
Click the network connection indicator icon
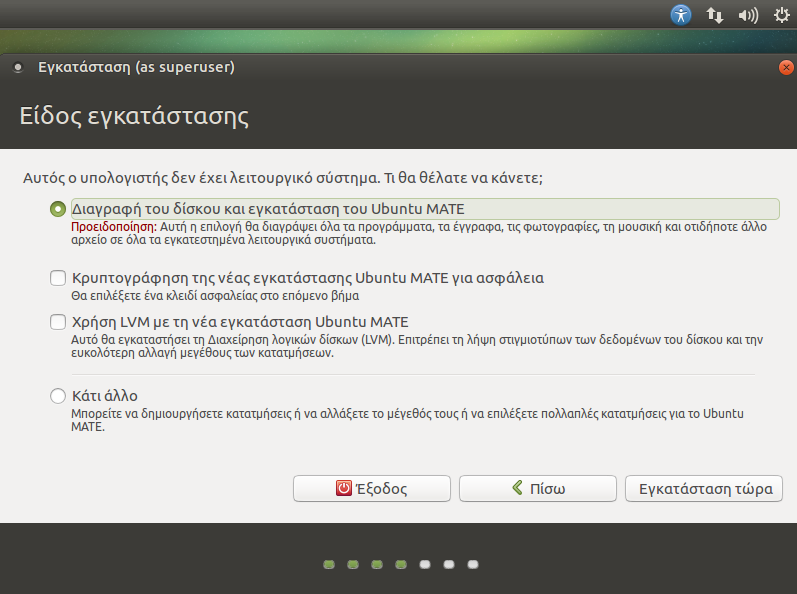click(x=715, y=15)
